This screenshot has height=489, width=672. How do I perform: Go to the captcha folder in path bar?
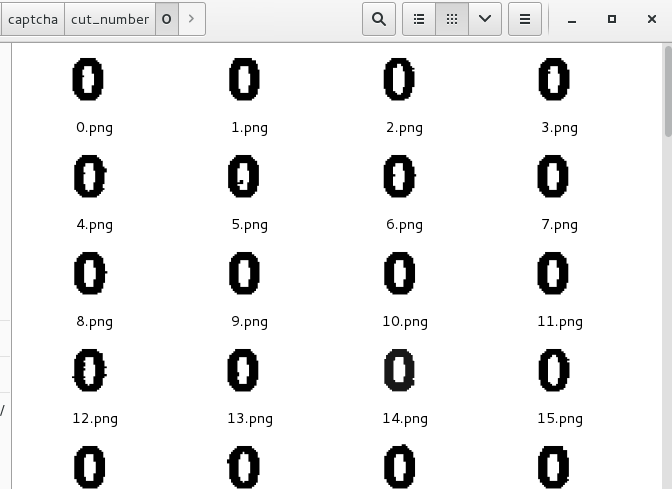[x=33, y=19]
